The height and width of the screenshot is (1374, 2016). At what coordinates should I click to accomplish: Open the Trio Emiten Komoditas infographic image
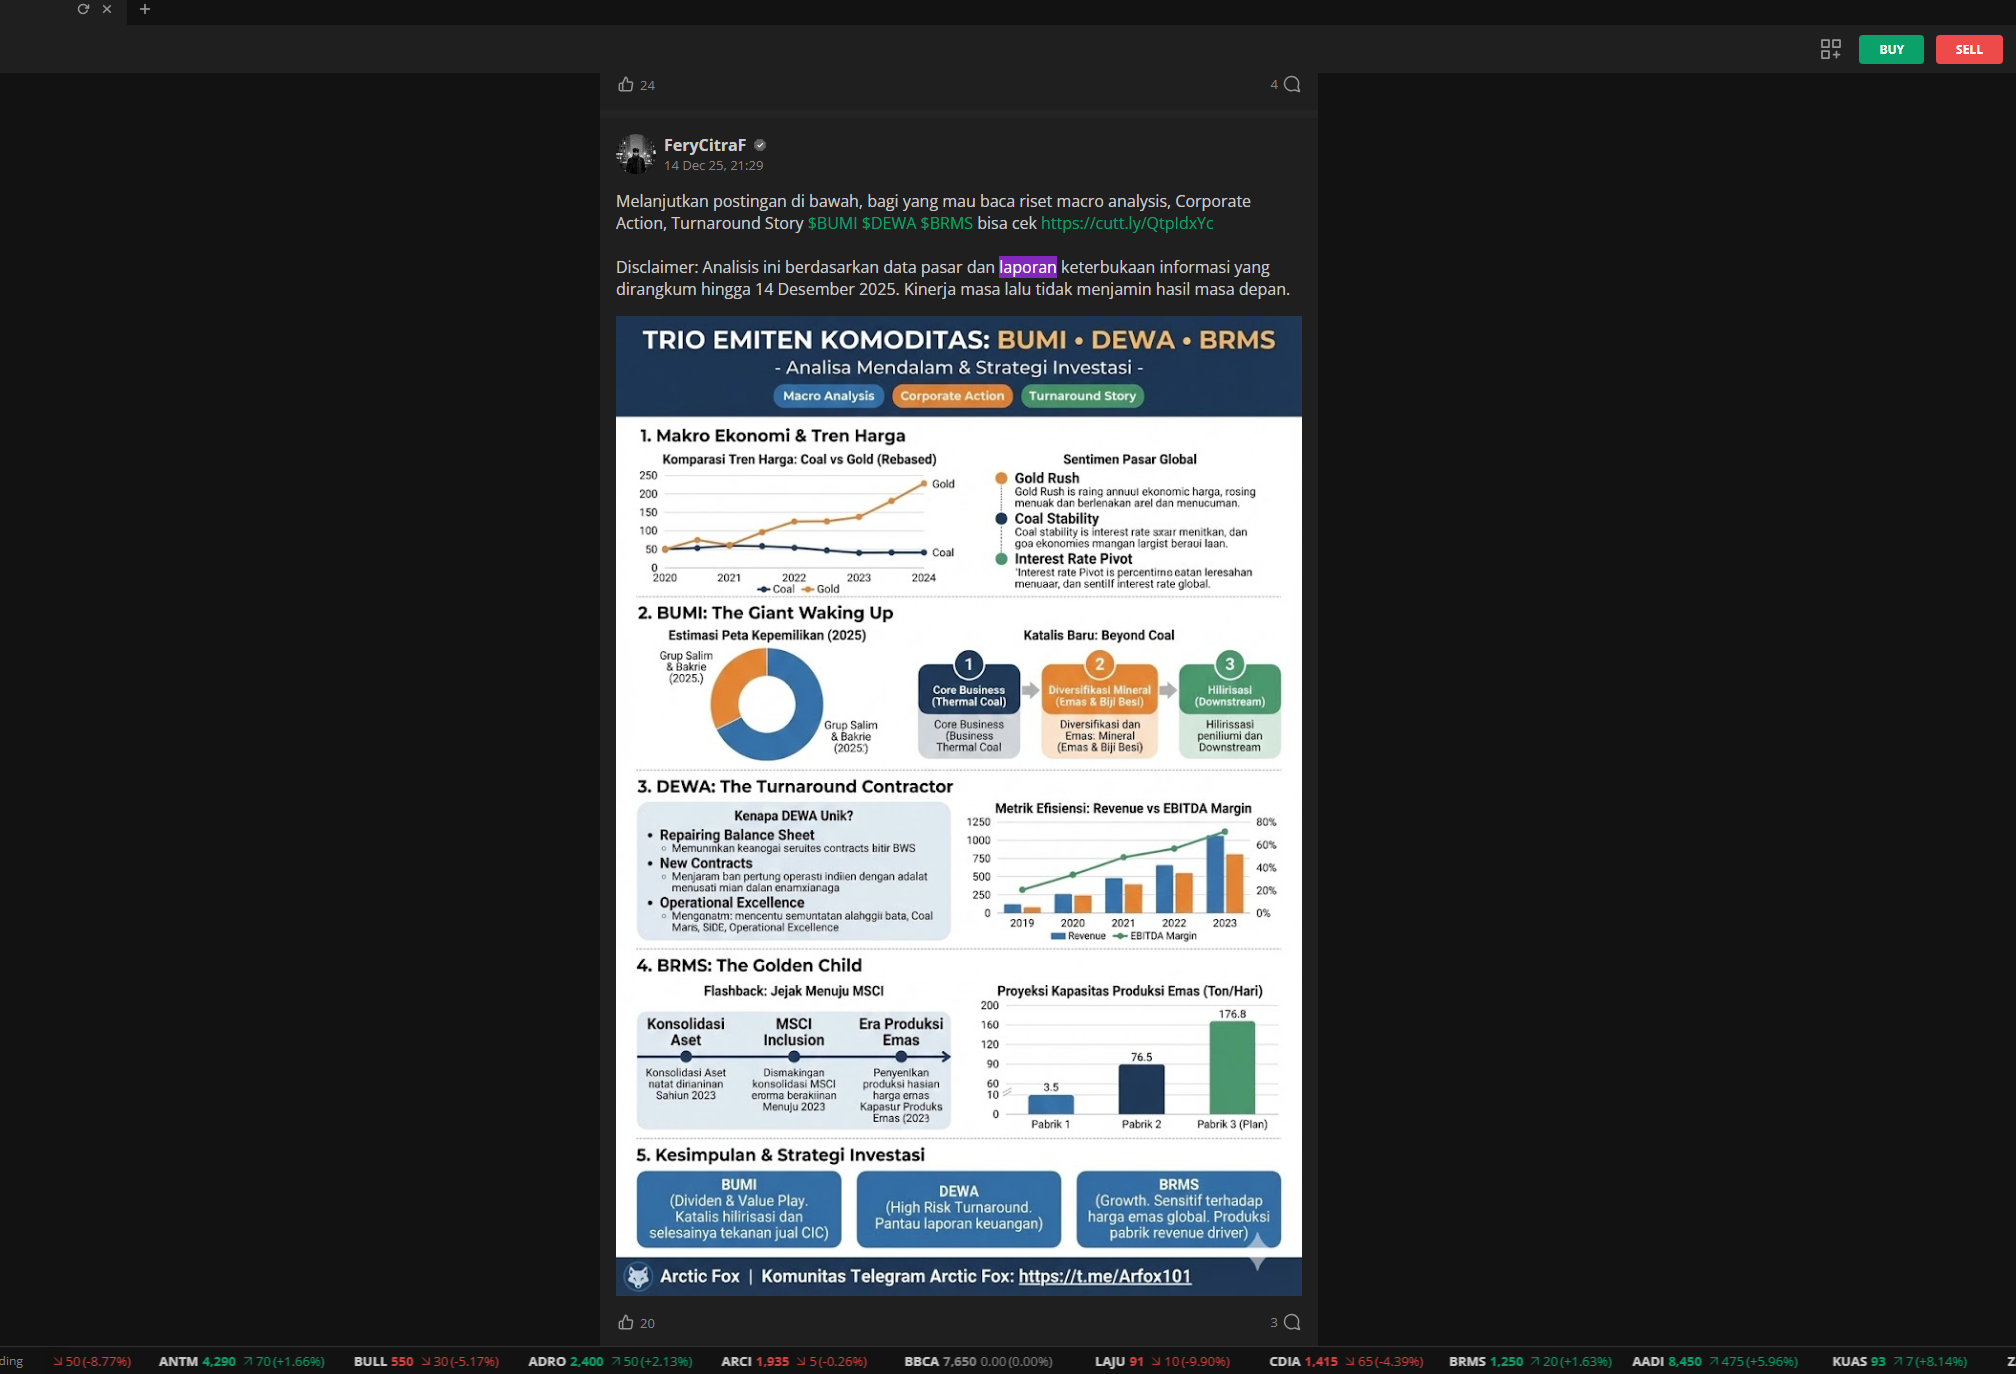coord(958,805)
